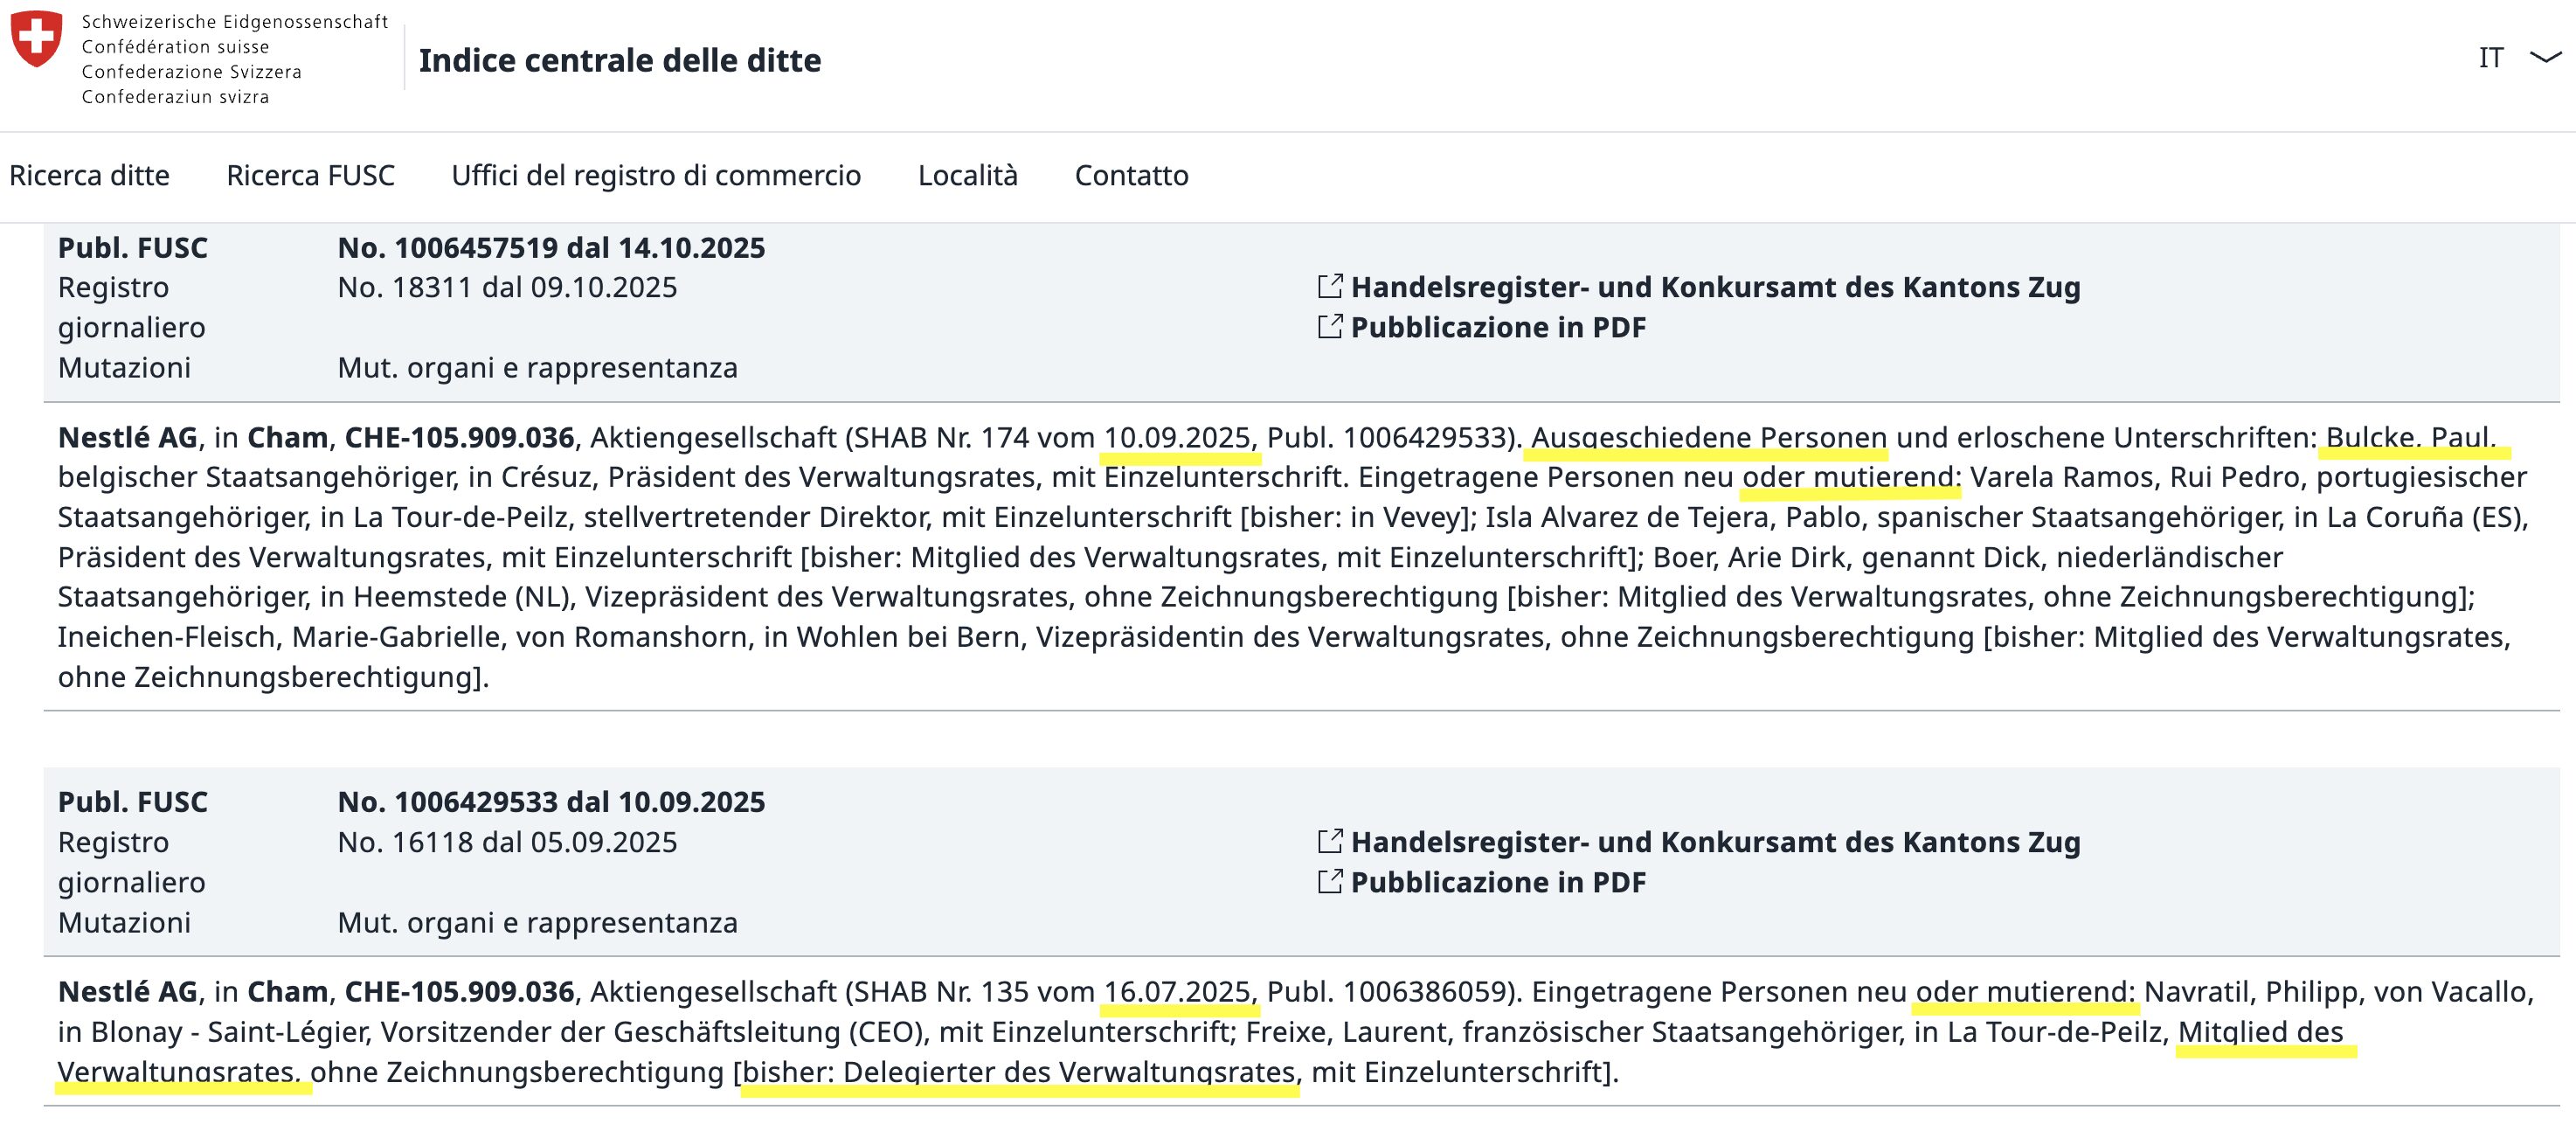Viewport: 2576px width, 1145px height.
Task: Open the IT language selector
Action: click(2490, 58)
